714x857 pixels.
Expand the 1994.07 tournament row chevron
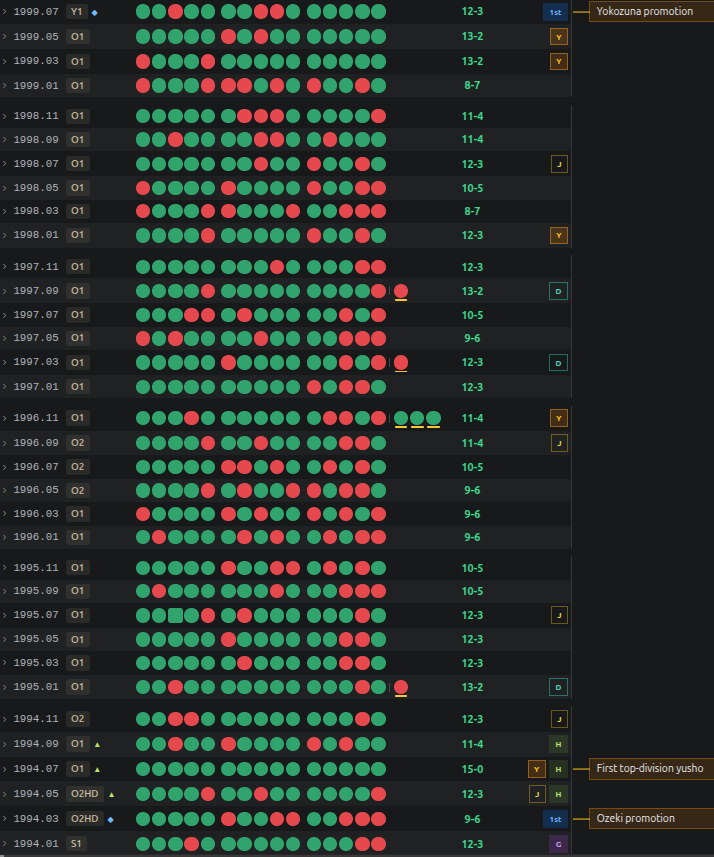pos(4,769)
